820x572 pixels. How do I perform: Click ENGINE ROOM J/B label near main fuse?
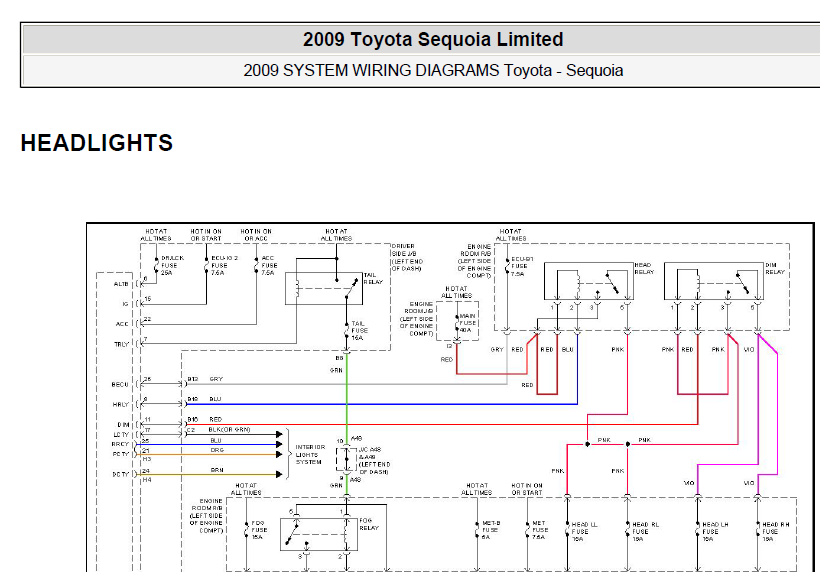(416, 318)
